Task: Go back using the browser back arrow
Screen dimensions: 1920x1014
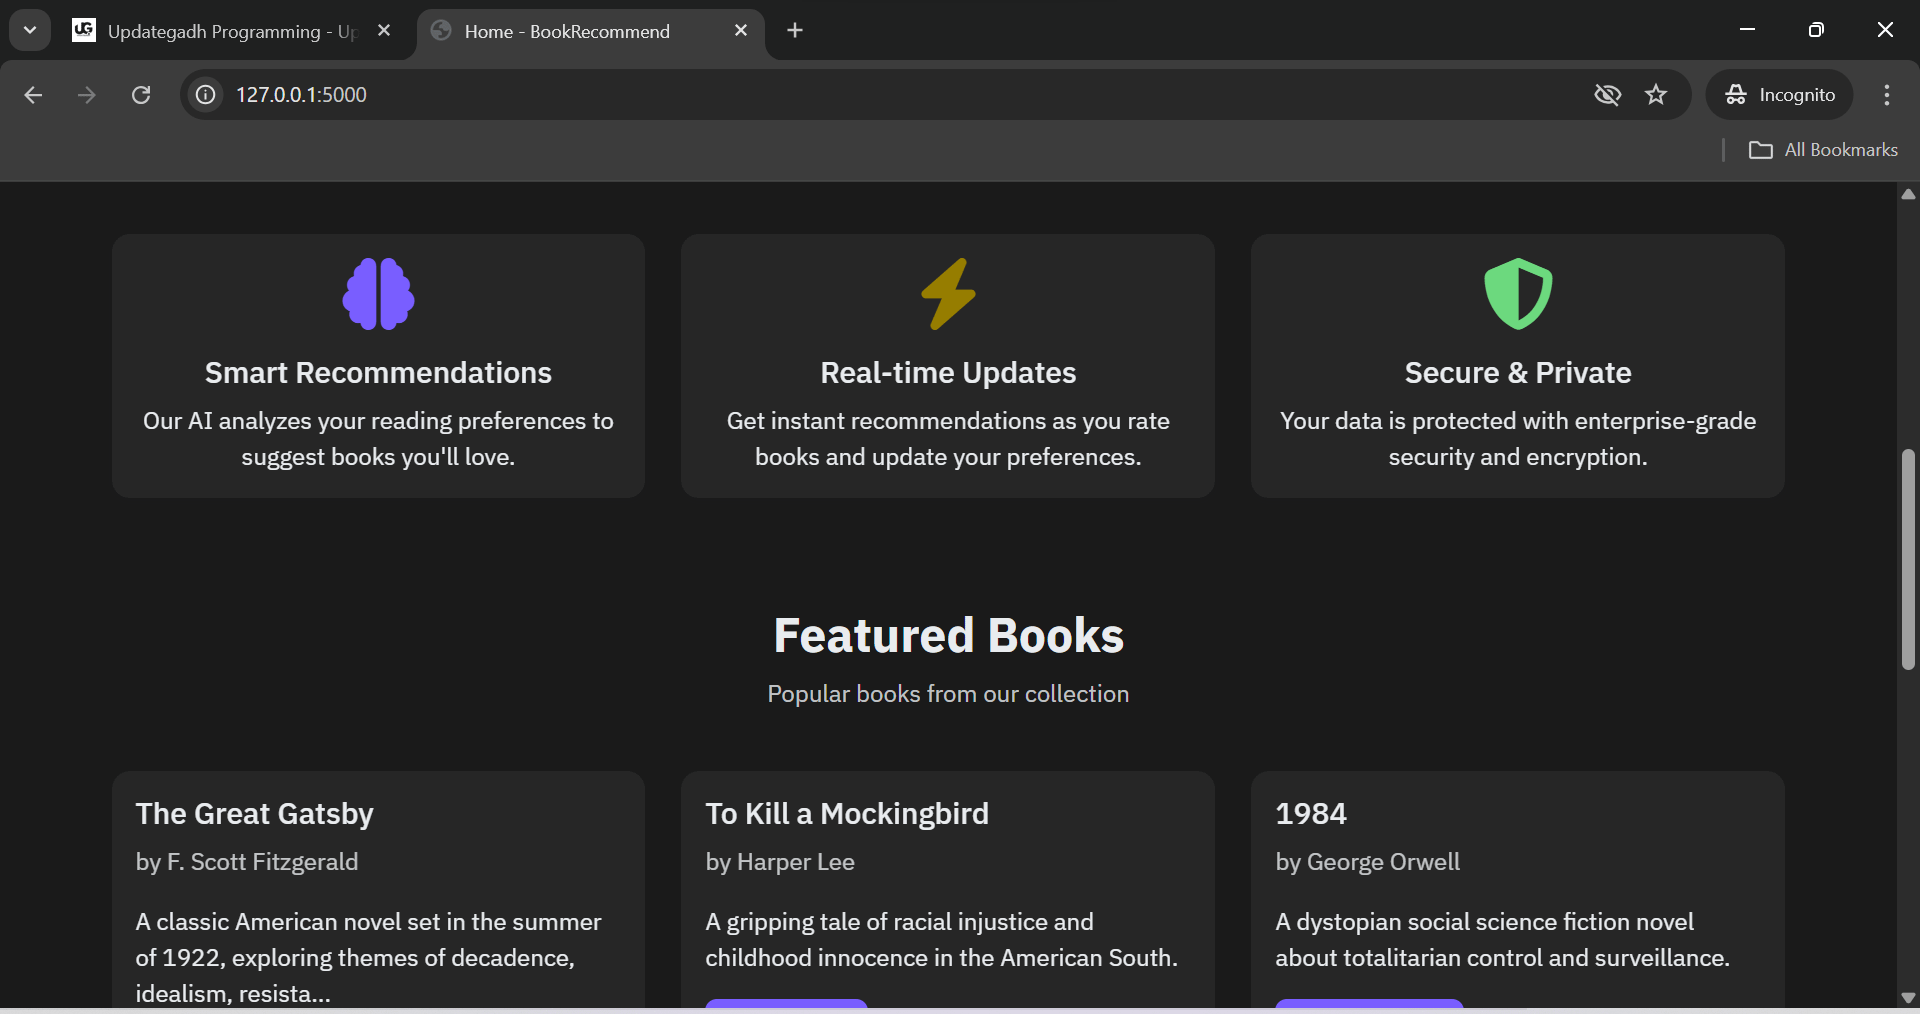Action: tap(33, 95)
